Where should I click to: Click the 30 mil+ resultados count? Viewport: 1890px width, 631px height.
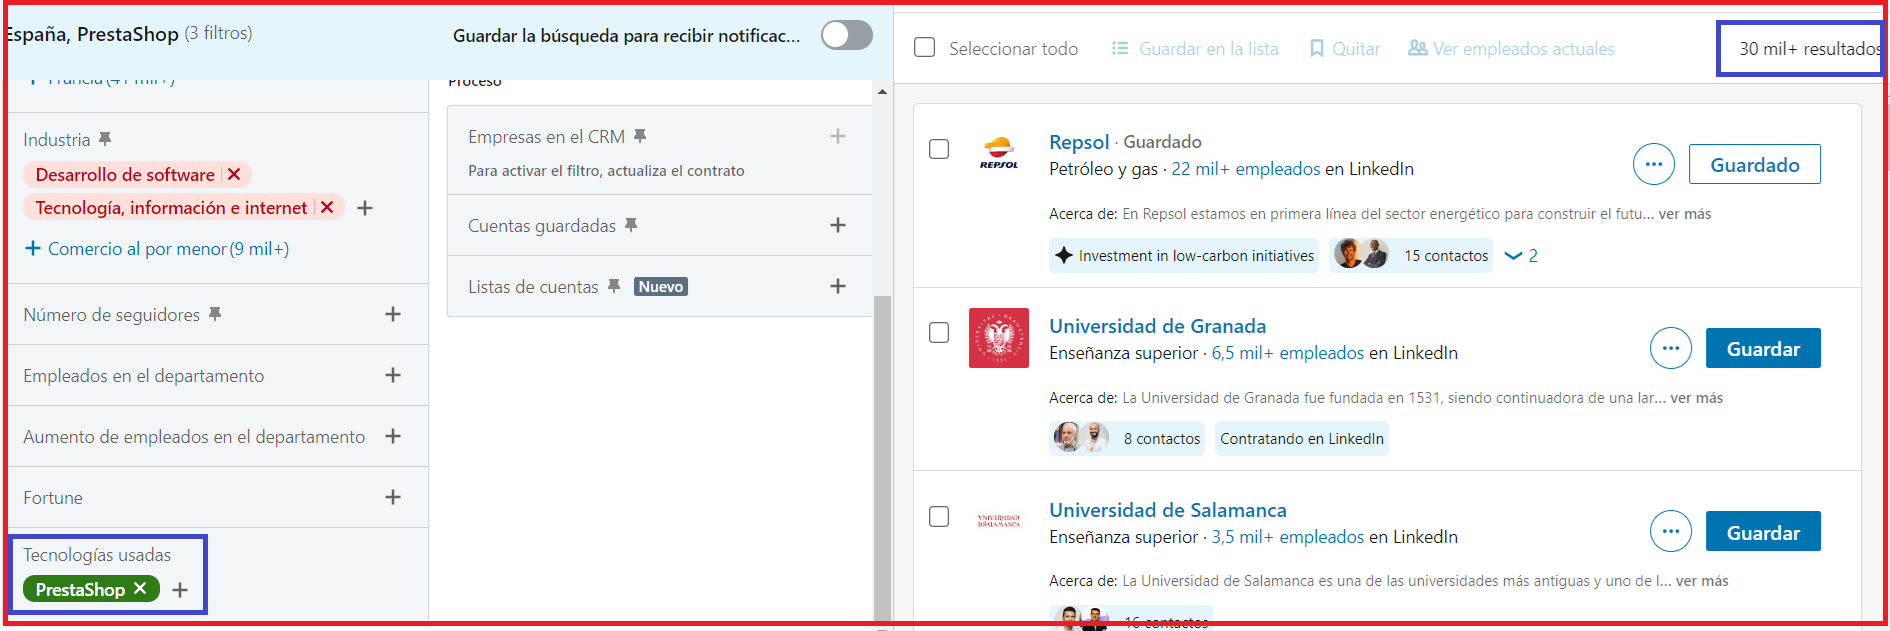coord(1808,48)
